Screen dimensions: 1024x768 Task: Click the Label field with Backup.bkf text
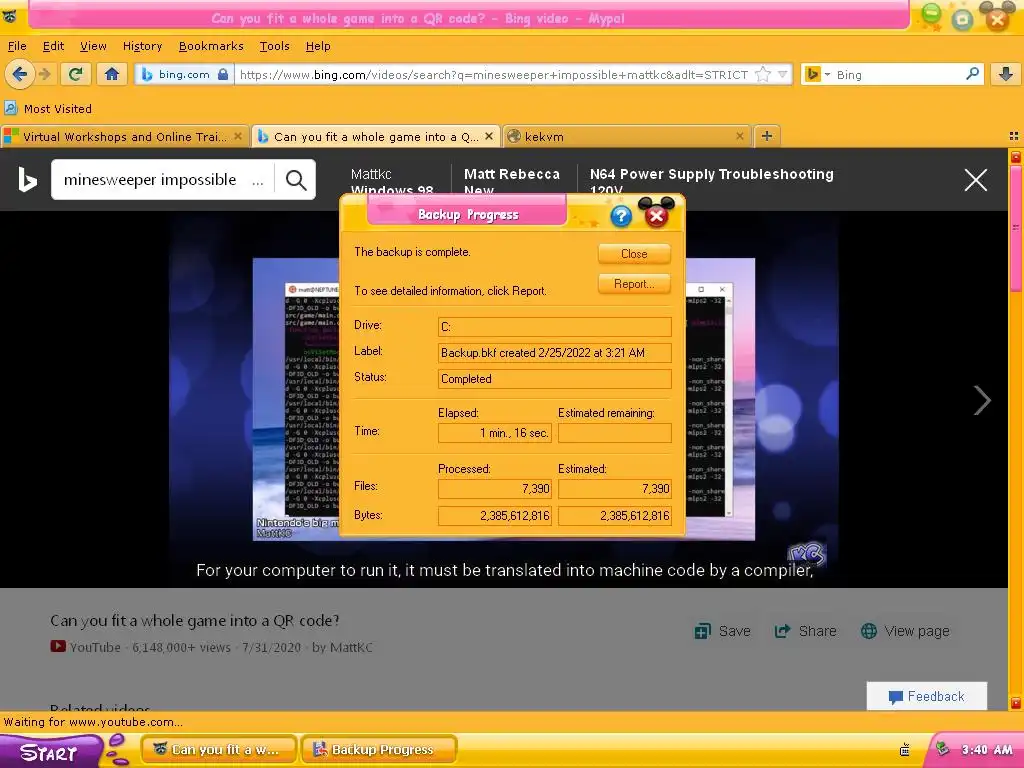[x=554, y=353]
